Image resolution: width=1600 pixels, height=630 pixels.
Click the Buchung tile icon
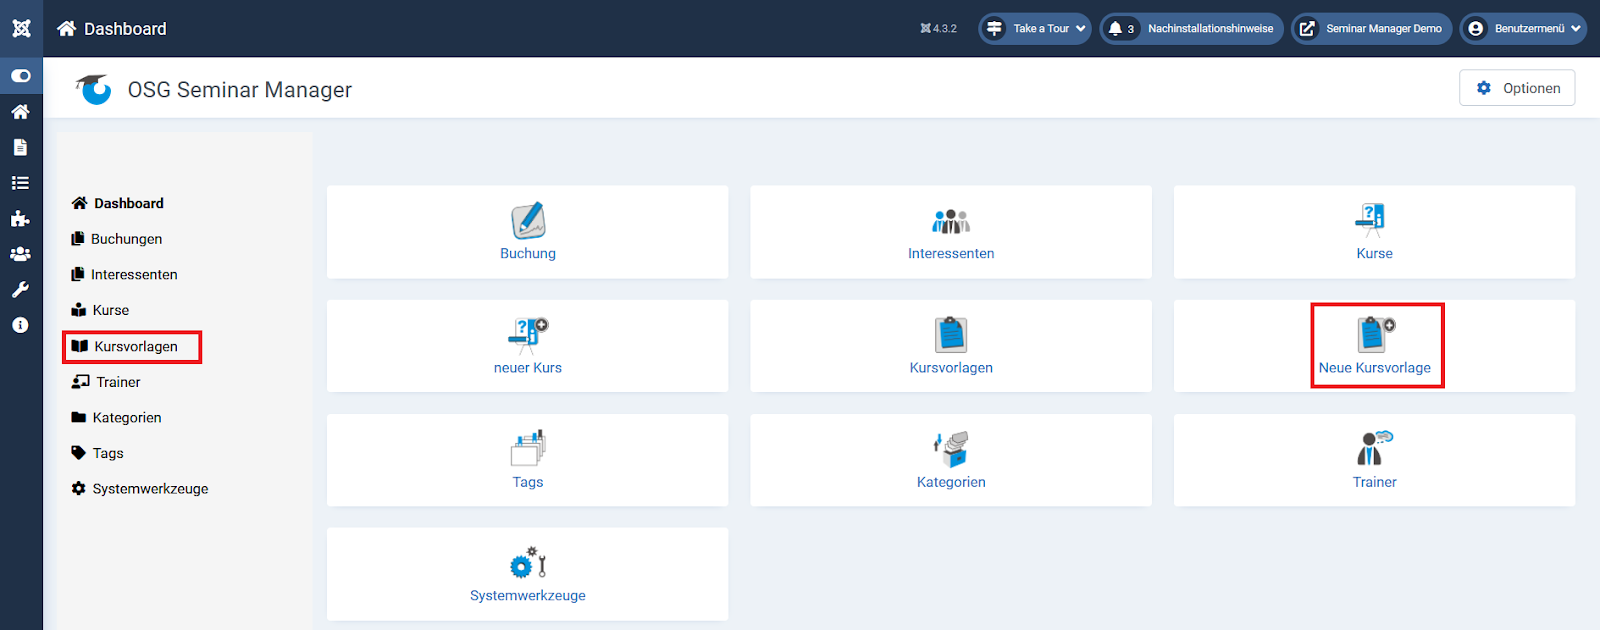(528, 220)
